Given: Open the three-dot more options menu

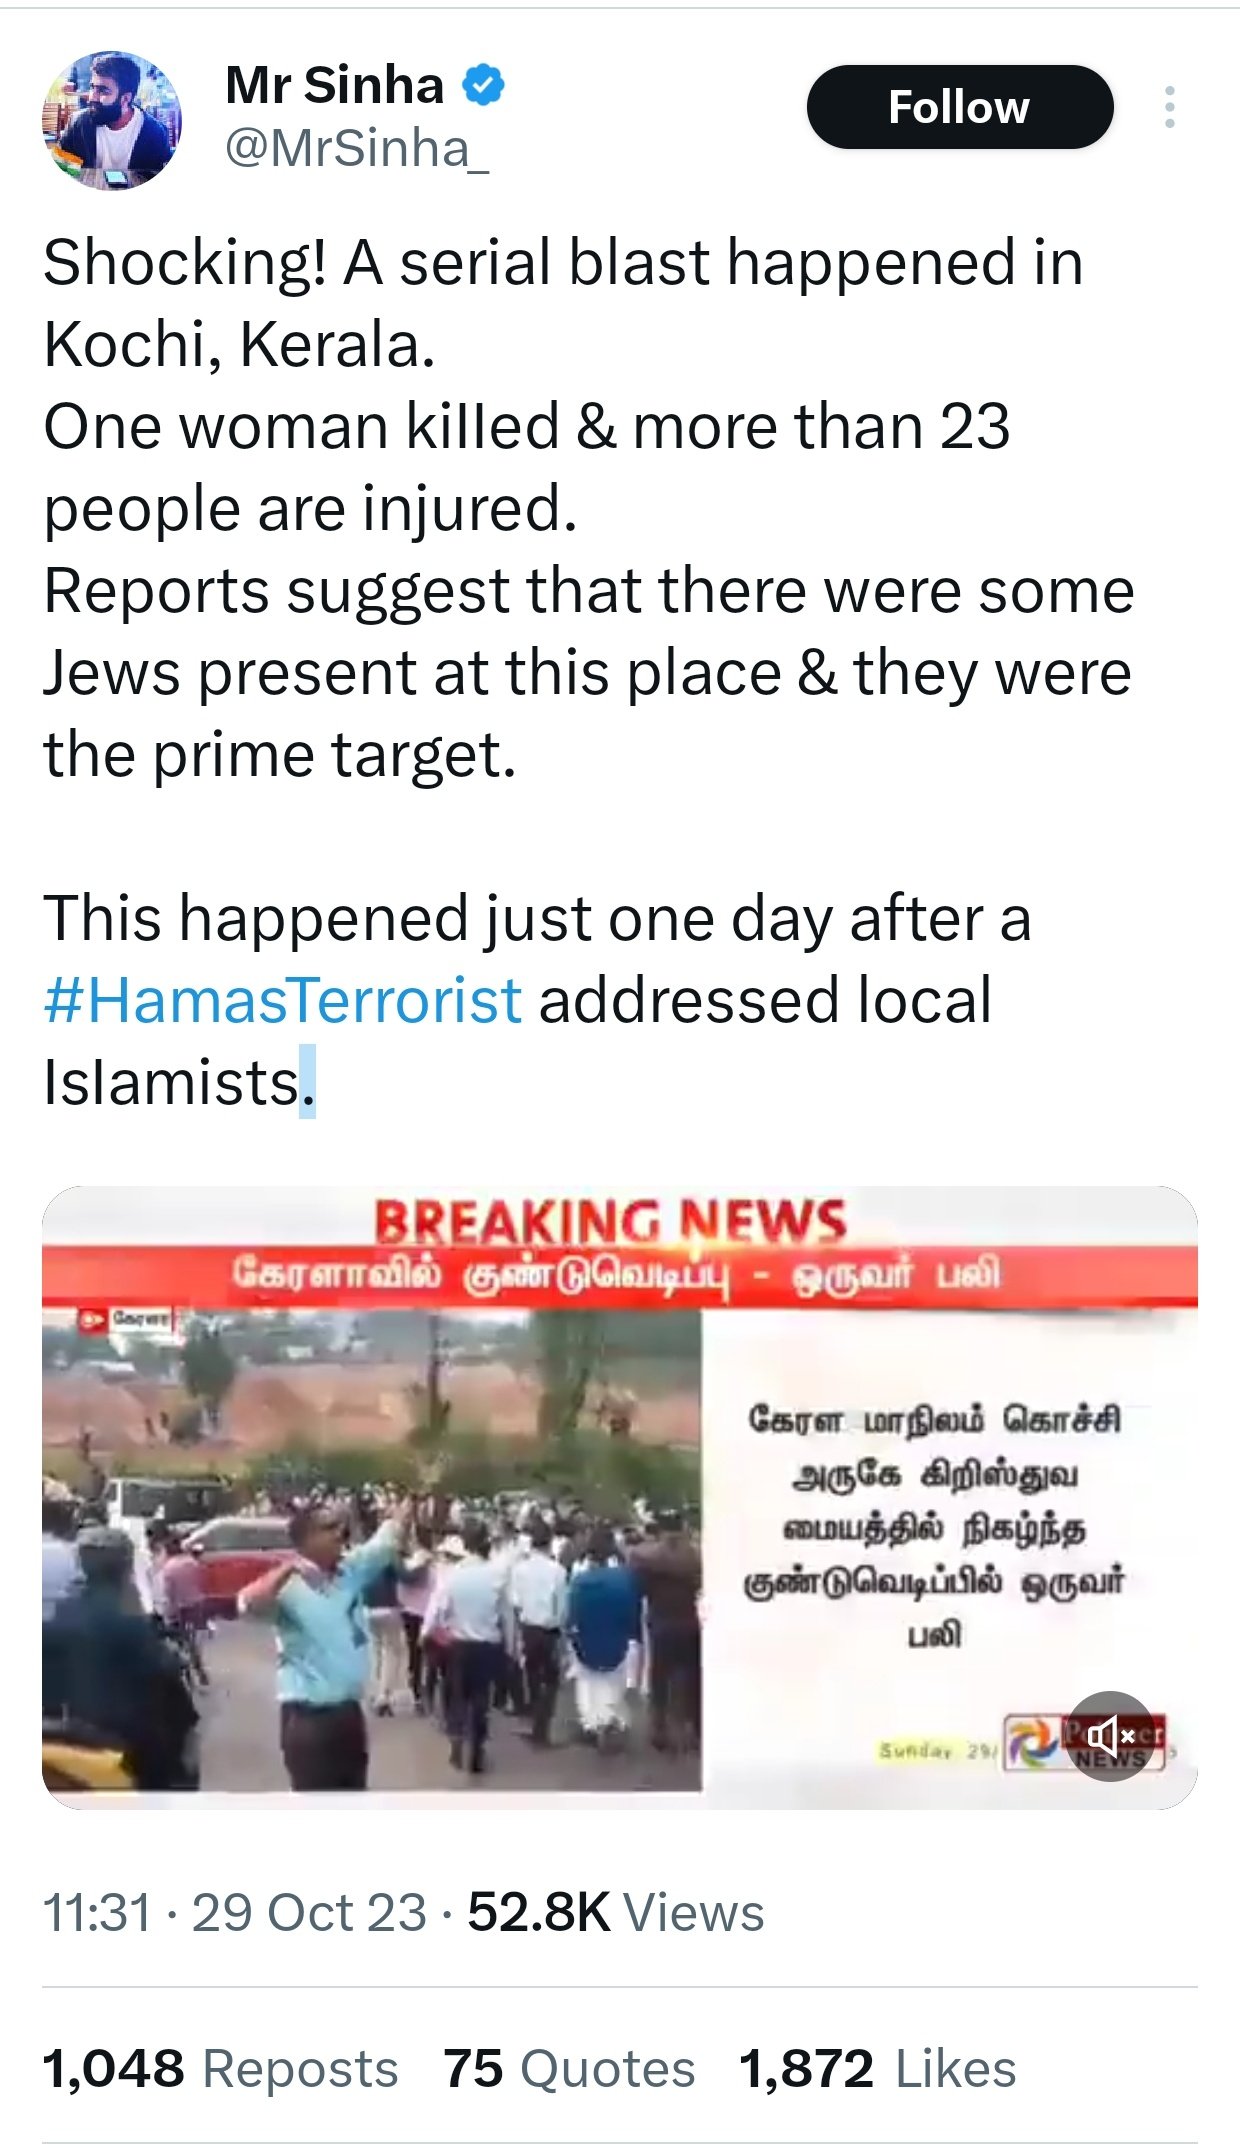Looking at the screenshot, I should click(x=1169, y=107).
